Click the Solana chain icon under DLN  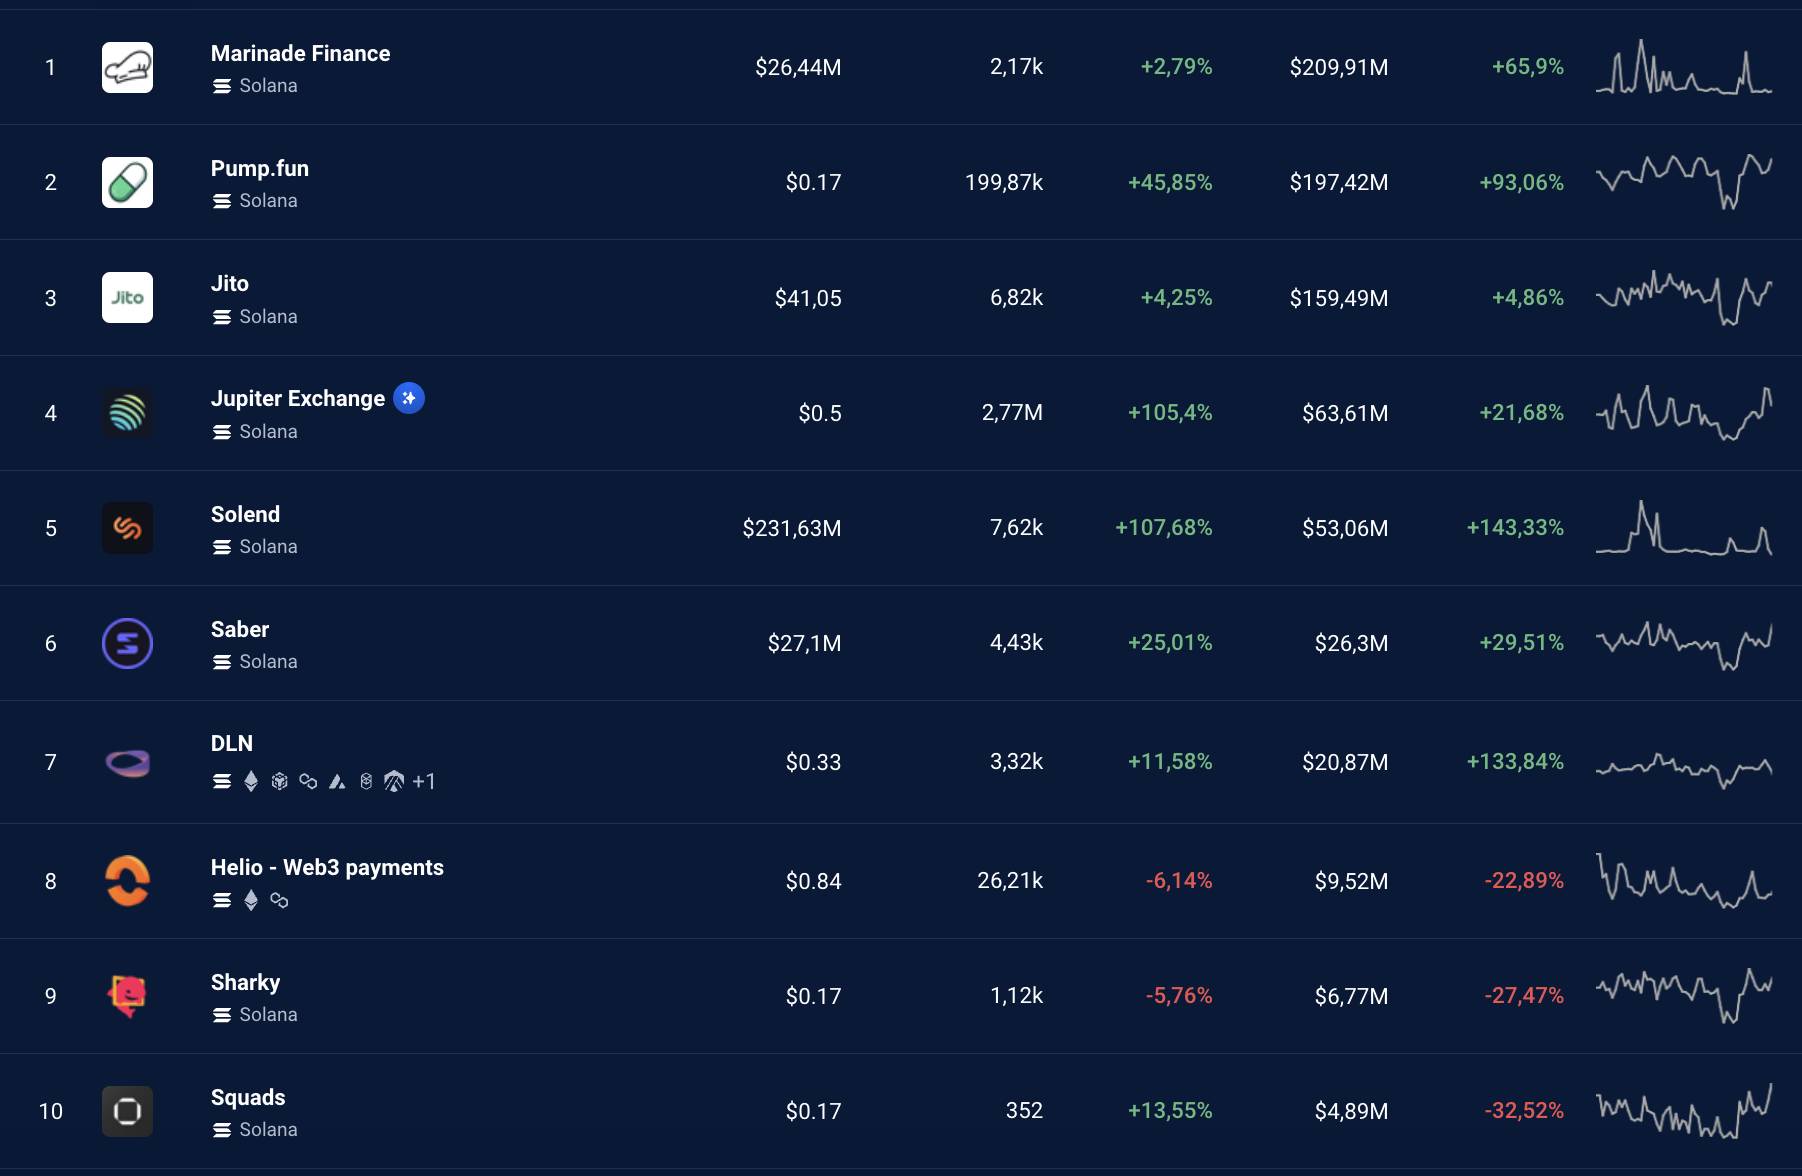(x=222, y=781)
